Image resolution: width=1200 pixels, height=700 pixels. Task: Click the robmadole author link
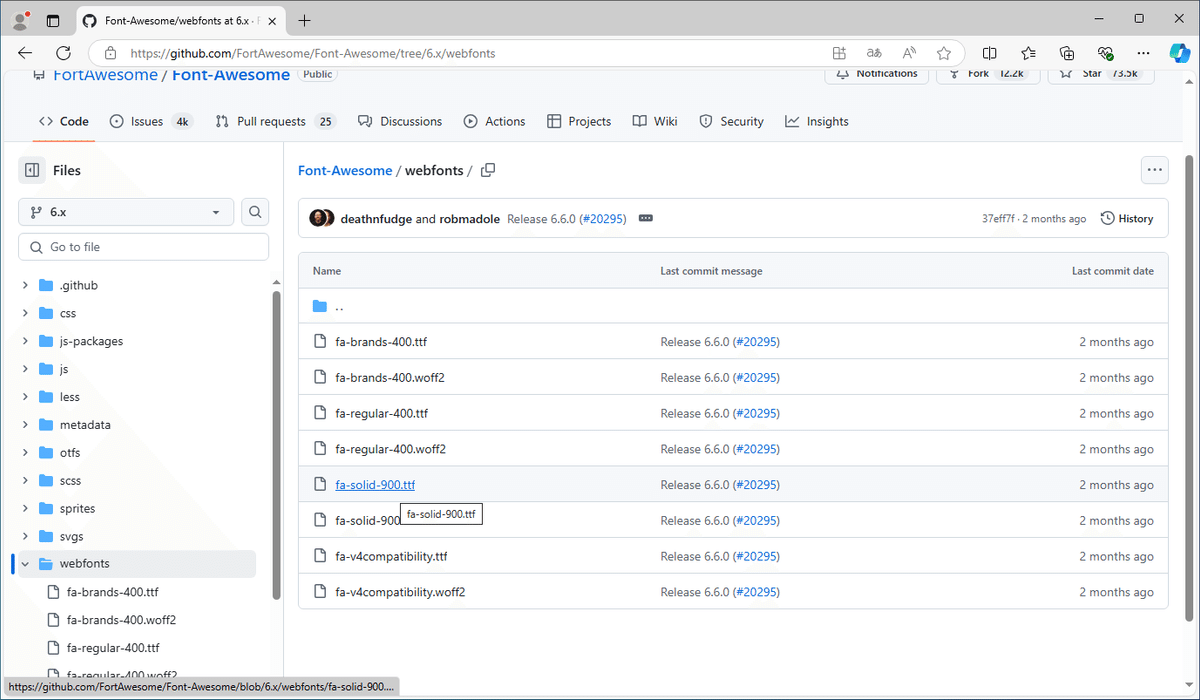click(x=471, y=219)
